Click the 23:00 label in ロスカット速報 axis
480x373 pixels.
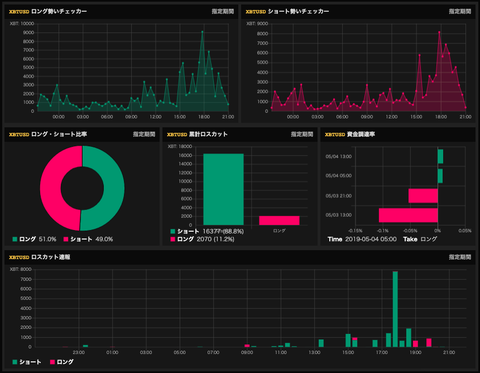(x=79, y=352)
